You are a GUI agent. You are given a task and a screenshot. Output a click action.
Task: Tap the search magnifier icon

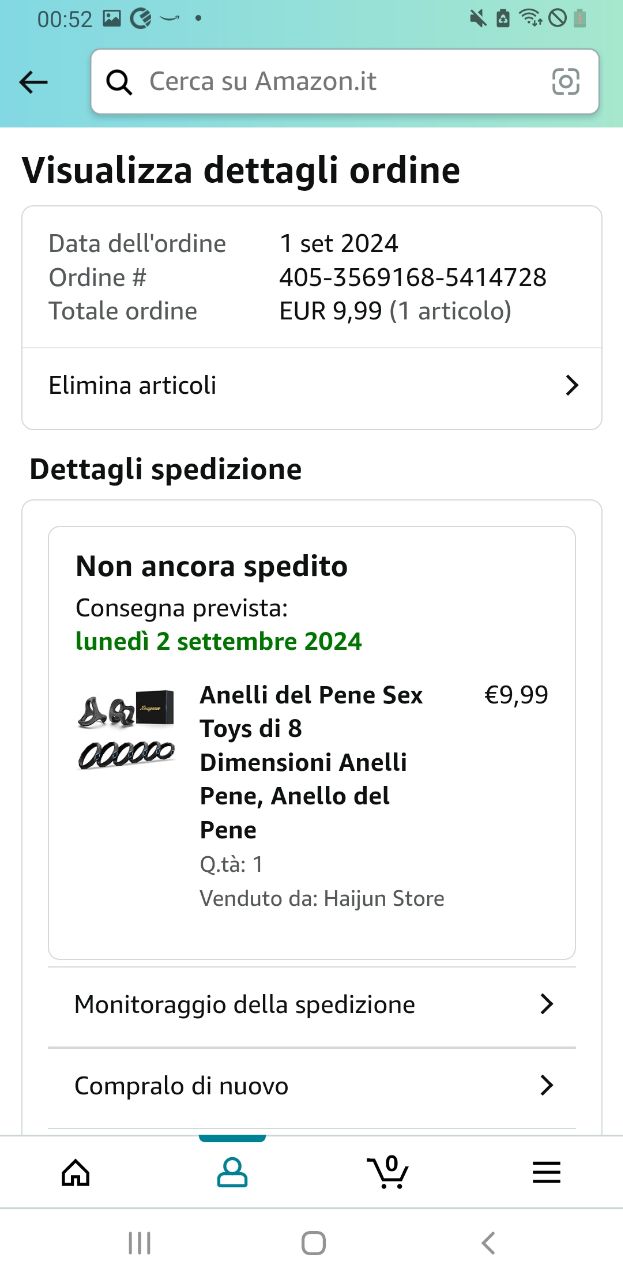pyautogui.click(x=119, y=82)
